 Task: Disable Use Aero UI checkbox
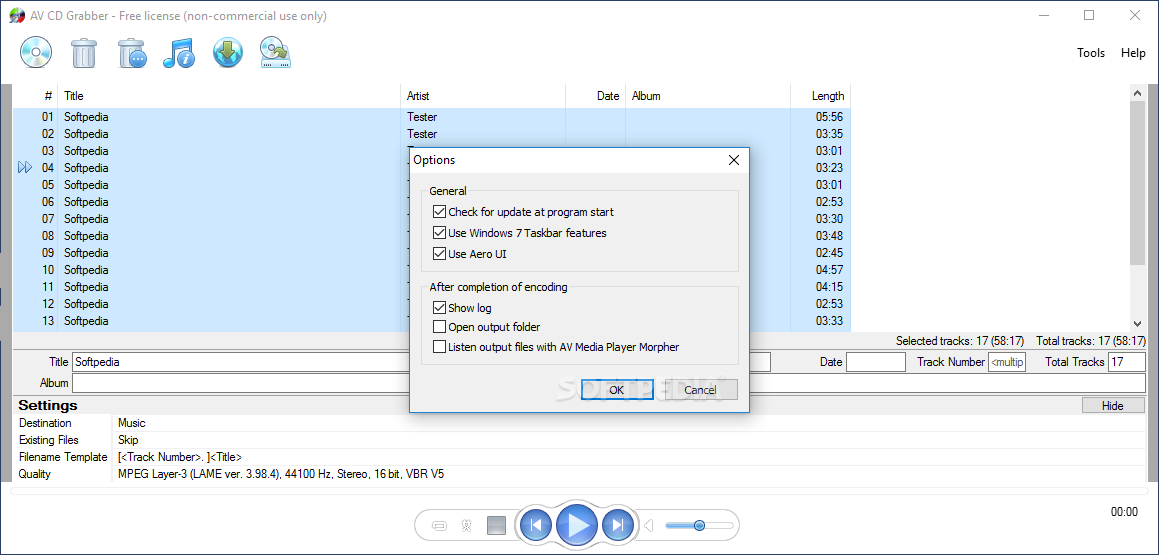(440, 254)
